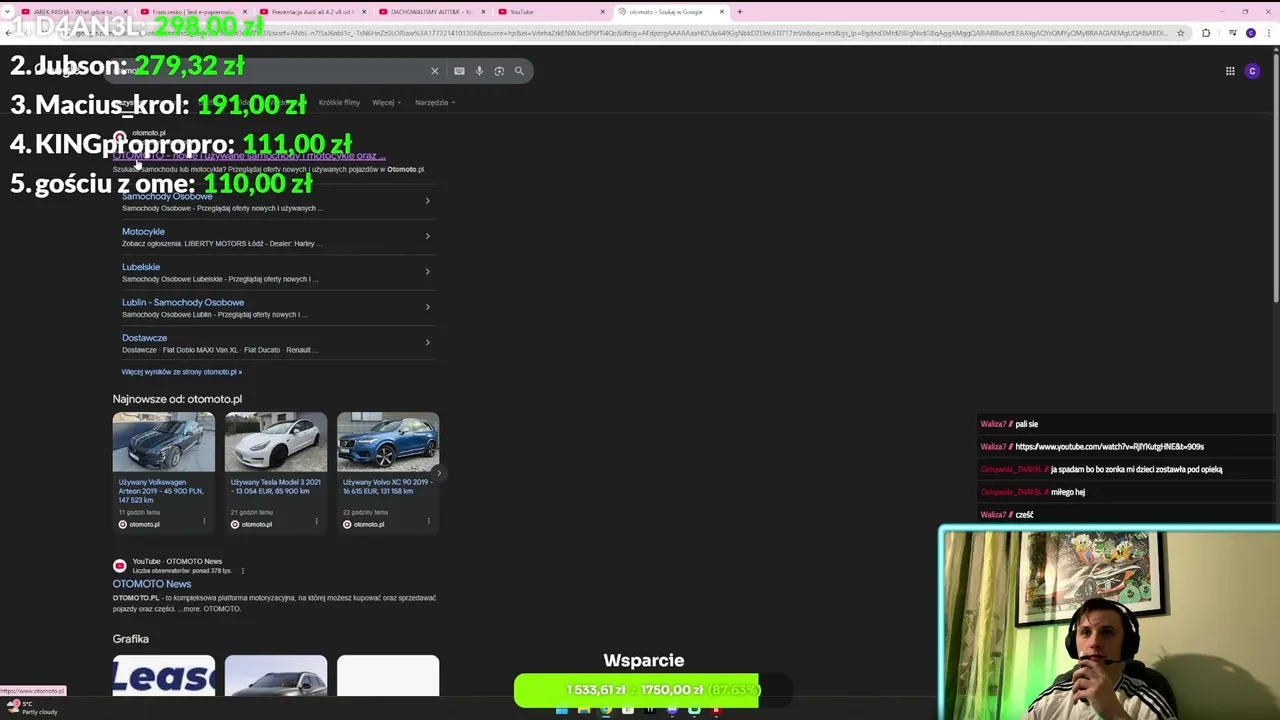Open the 'Więcej' search filters dropdown
The width and height of the screenshot is (1280, 720).
coord(386,102)
